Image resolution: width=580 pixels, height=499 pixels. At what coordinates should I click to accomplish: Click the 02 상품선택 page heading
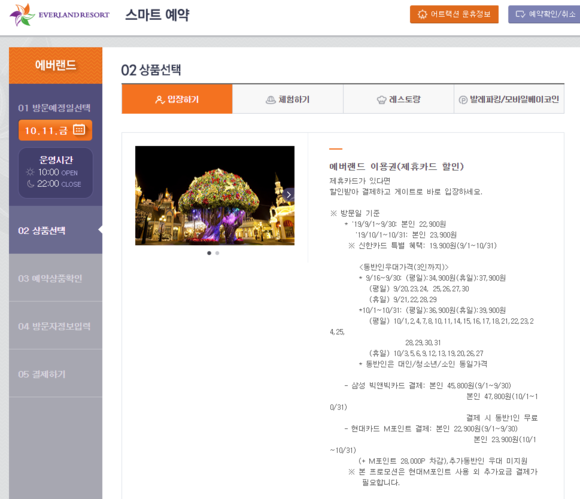pyautogui.click(x=151, y=70)
